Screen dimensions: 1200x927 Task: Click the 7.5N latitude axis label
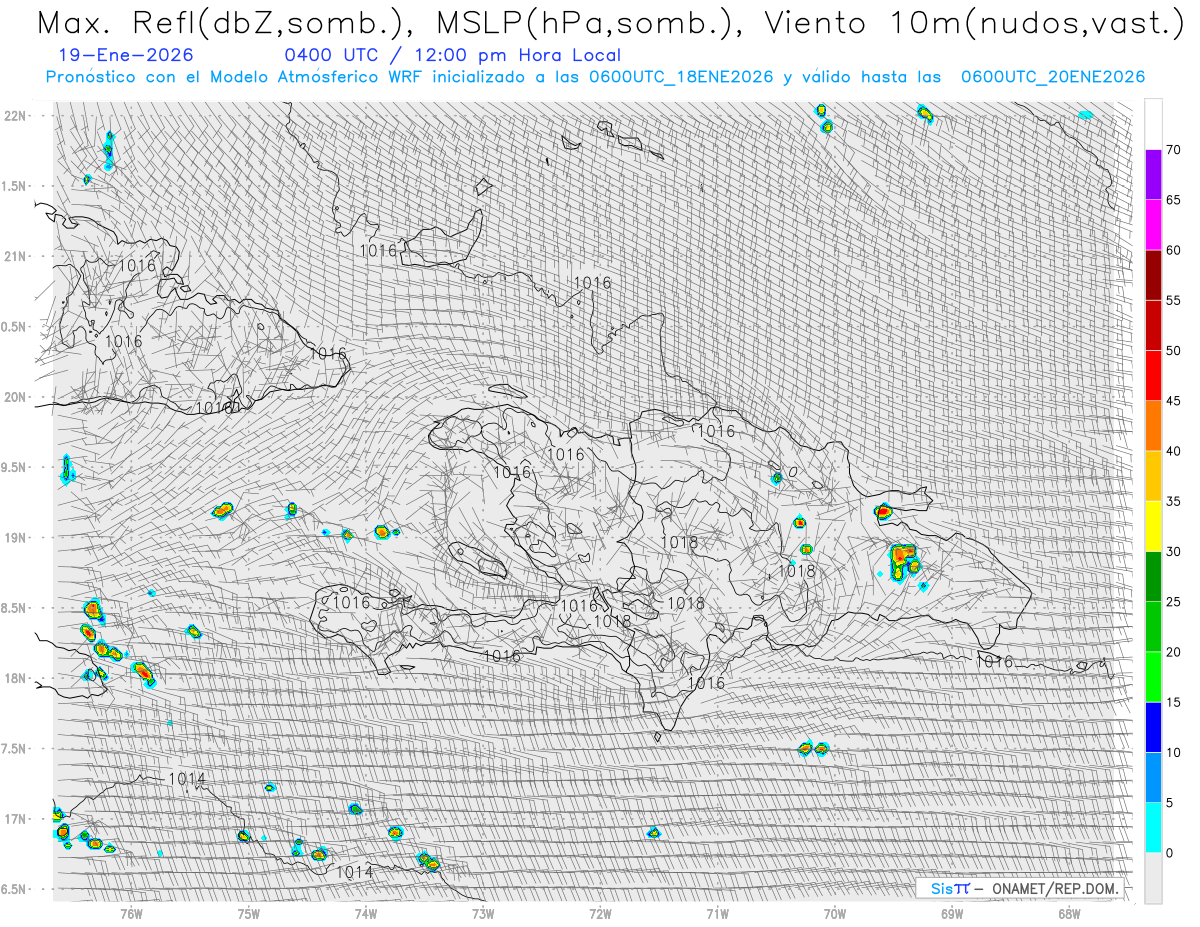(x=16, y=749)
